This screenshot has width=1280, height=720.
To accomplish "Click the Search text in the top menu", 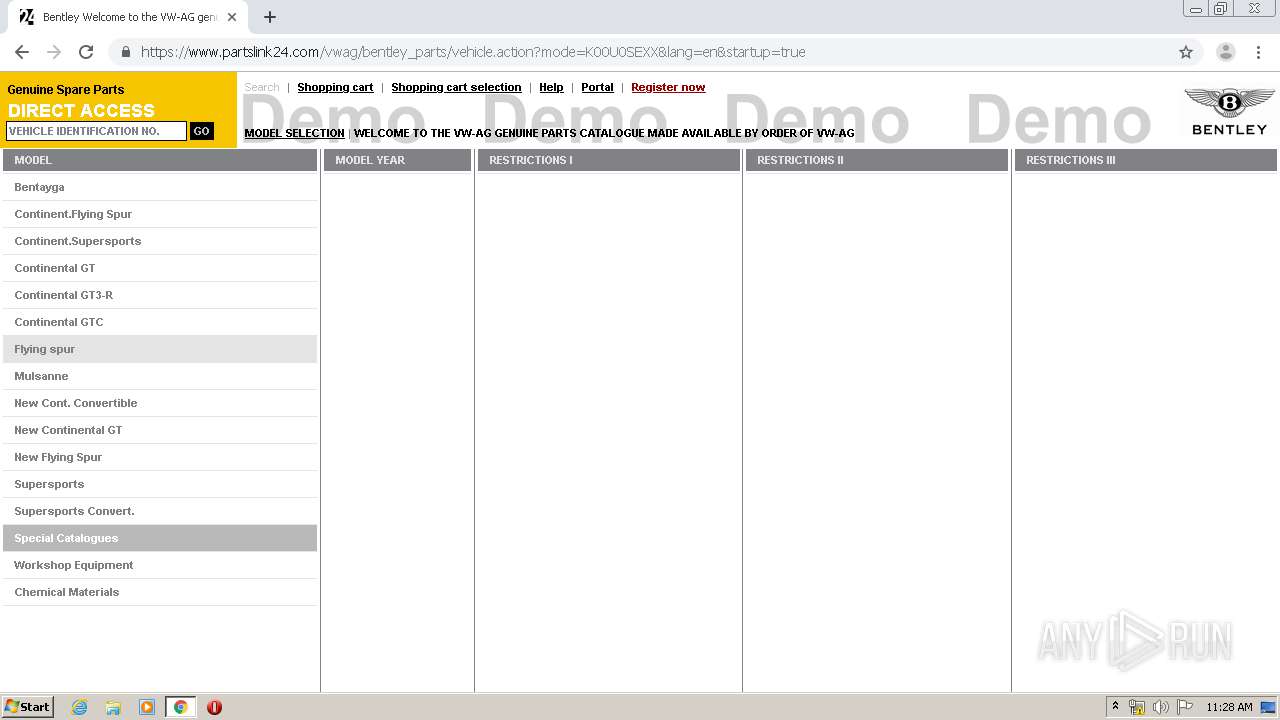I will click(262, 87).
